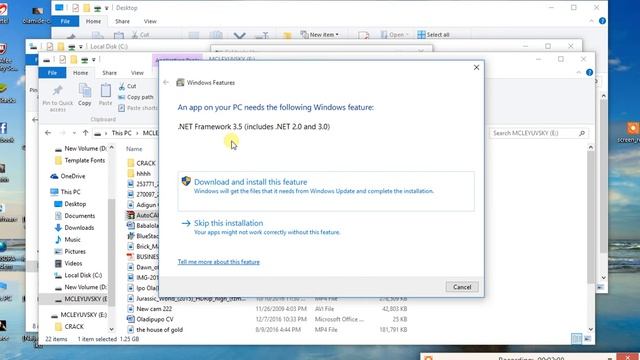This screenshot has width=640, height=360.
Task: Go up one folder level arrow
Action: click(x=85, y=133)
